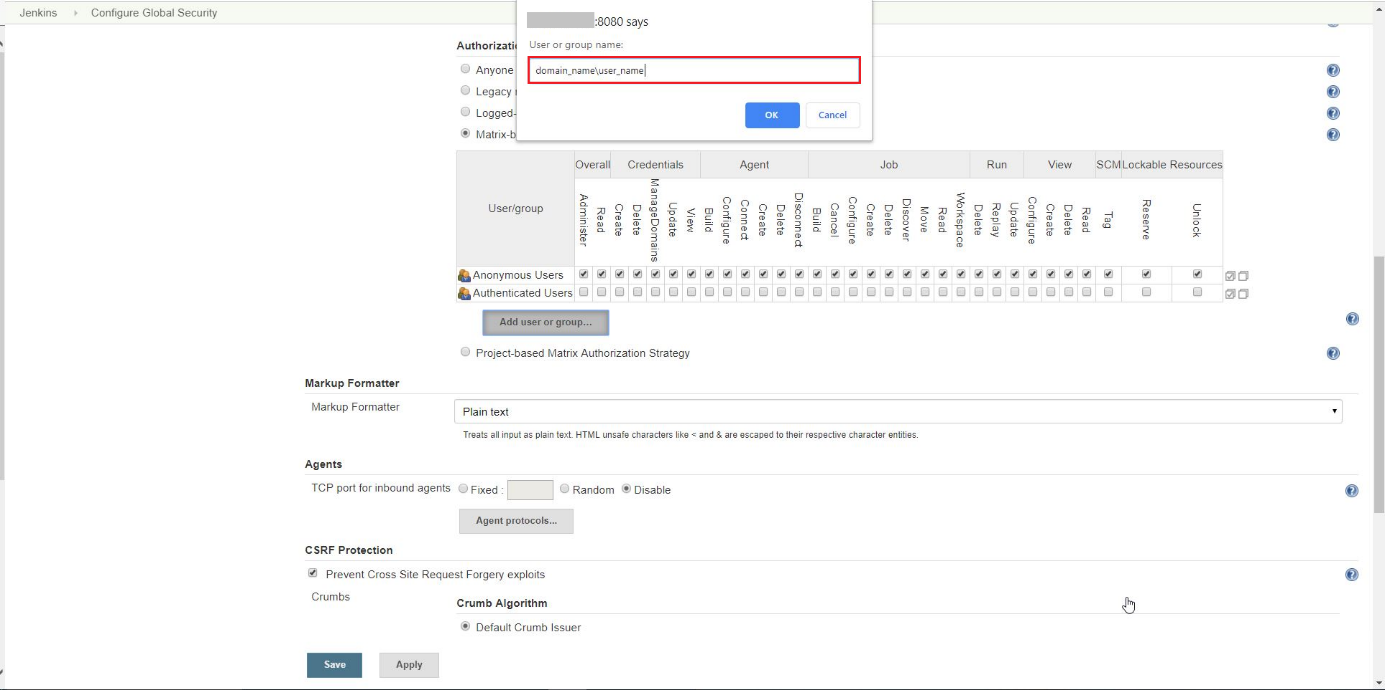Click breadcrumb arrow after Jenkins
This screenshot has height=690, width=1385.
pyautogui.click(x=76, y=13)
